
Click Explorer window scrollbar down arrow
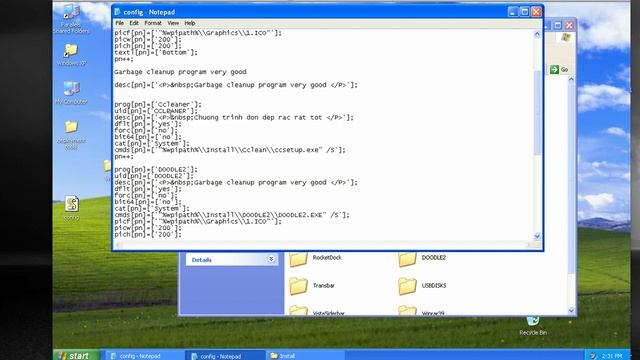[x=571, y=311]
